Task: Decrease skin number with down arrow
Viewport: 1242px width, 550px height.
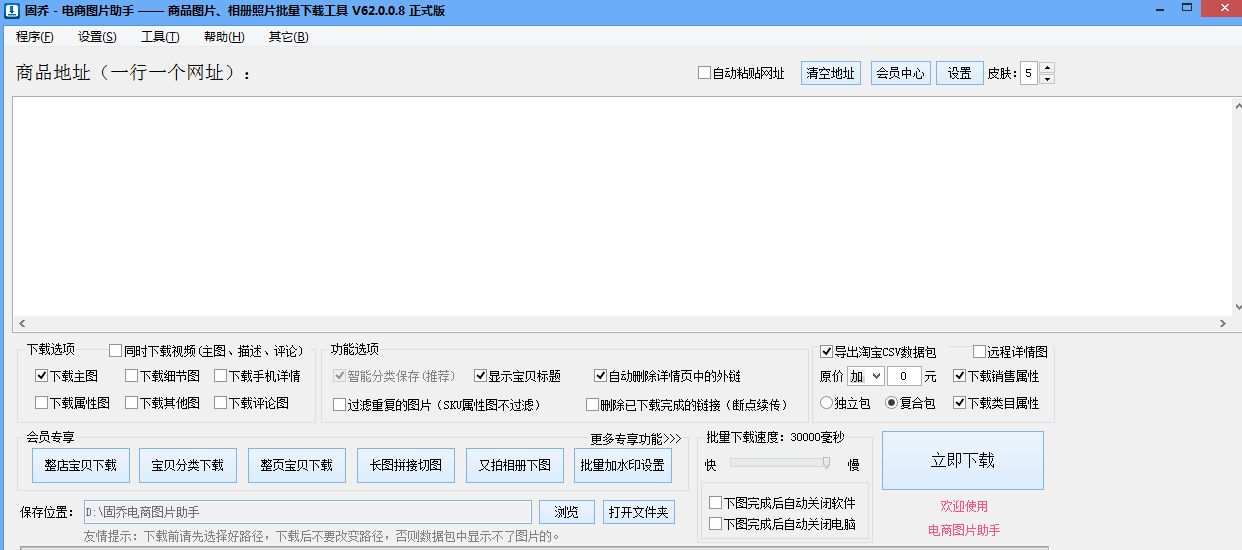Action: 1047,79
